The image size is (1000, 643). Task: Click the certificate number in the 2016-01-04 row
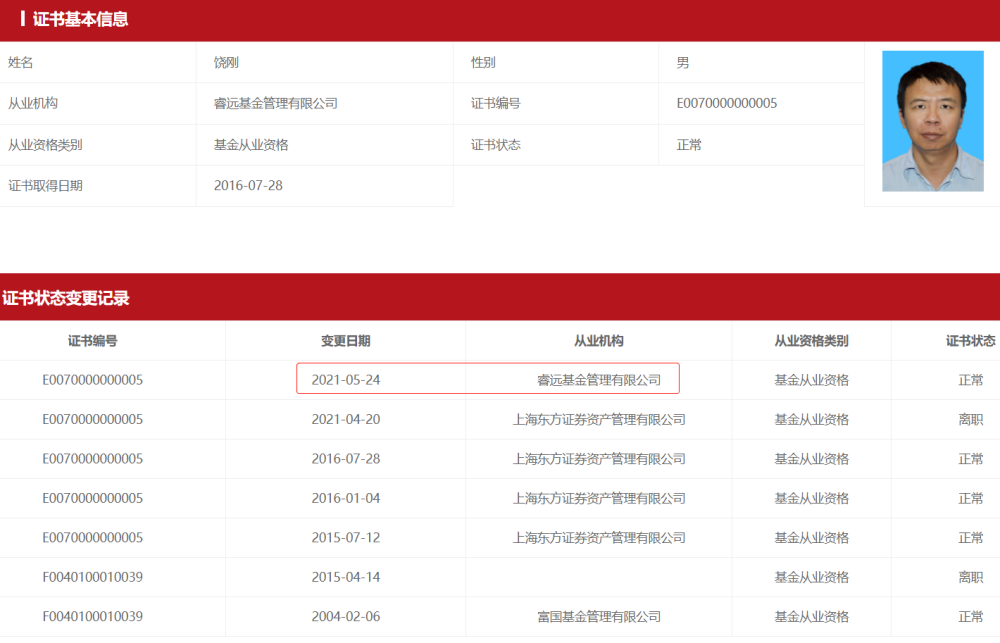[92, 498]
